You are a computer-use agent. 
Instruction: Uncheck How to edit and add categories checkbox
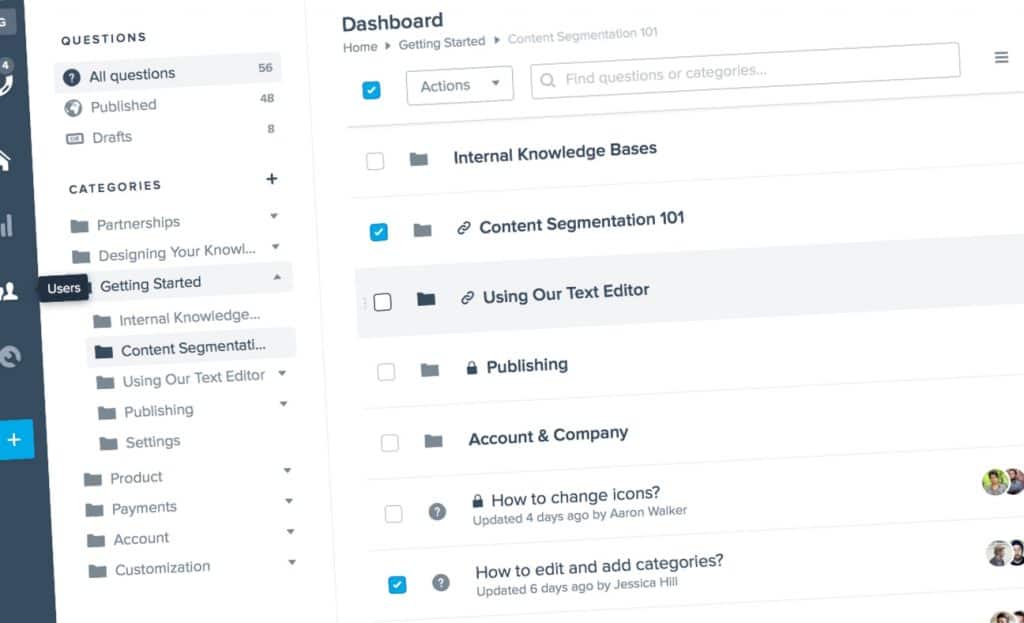[x=397, y=584]
